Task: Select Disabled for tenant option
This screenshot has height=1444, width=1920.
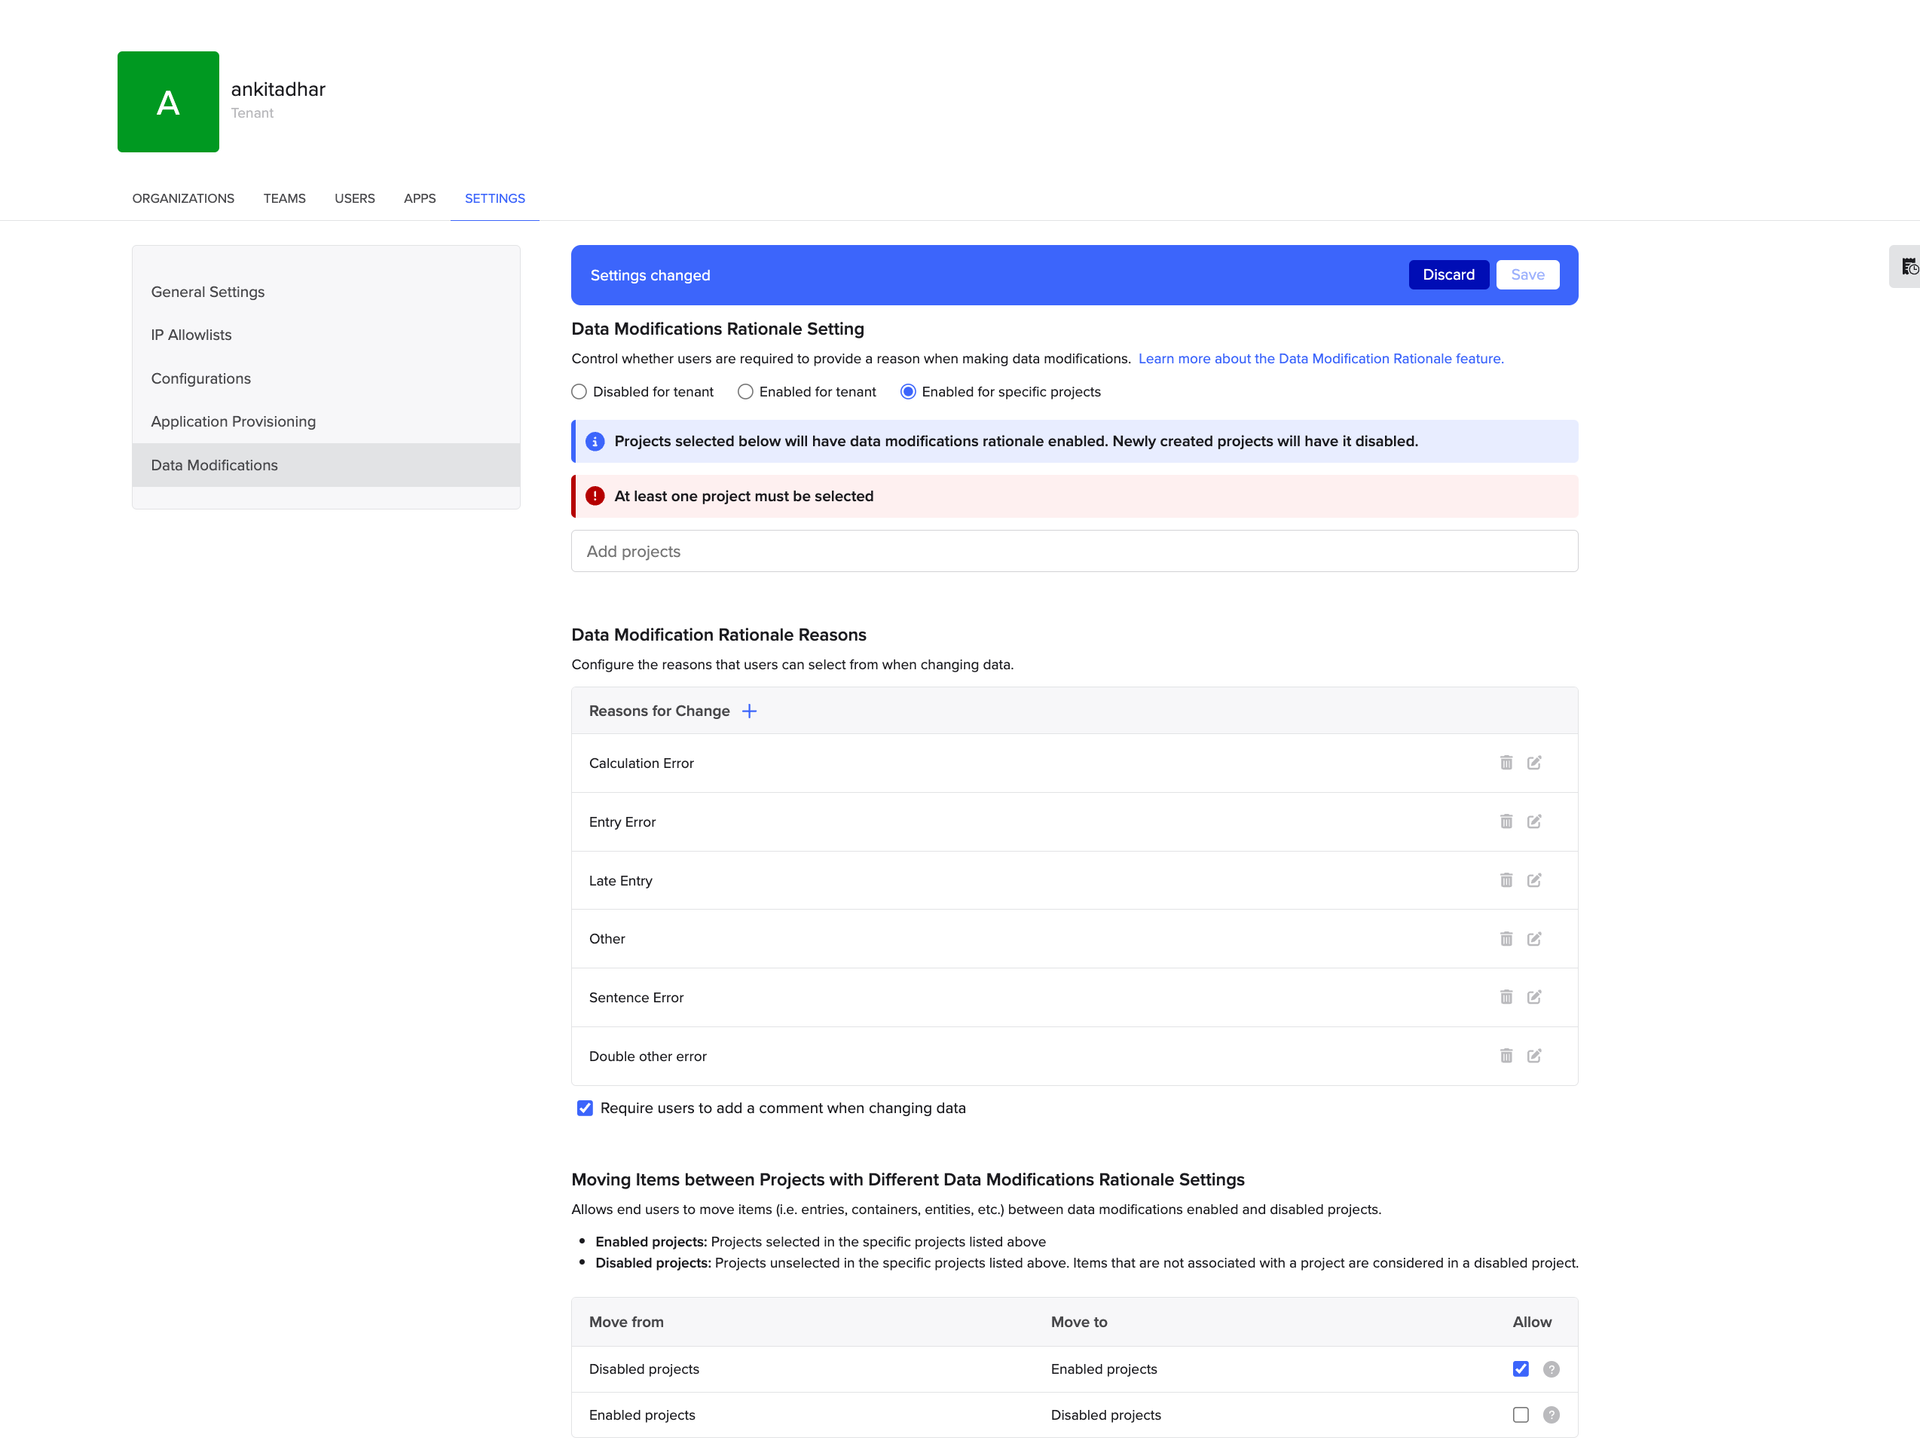Action: pyautogui.click(x=579, y=392)
